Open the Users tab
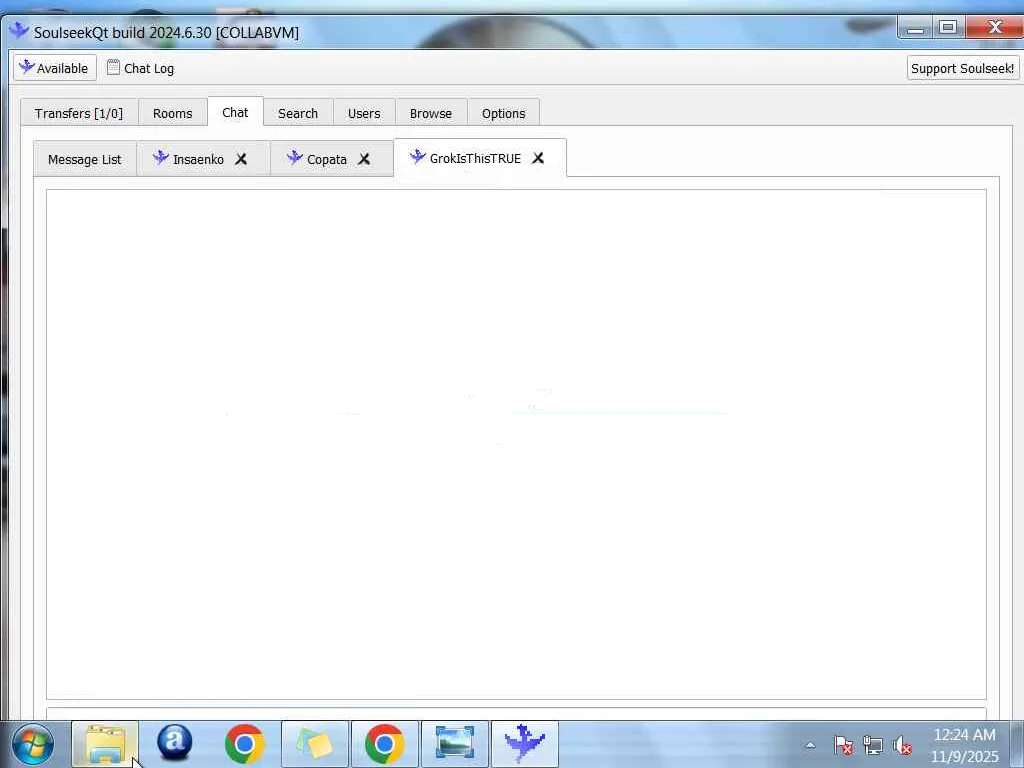 364,113
